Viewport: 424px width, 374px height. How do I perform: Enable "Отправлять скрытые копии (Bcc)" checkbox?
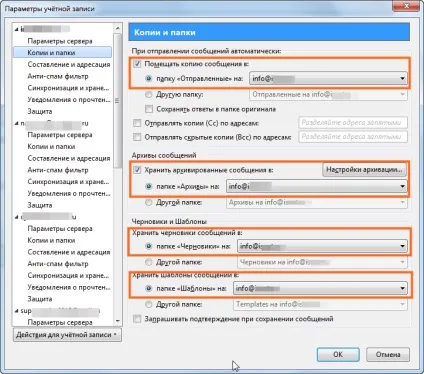(137, 137)
